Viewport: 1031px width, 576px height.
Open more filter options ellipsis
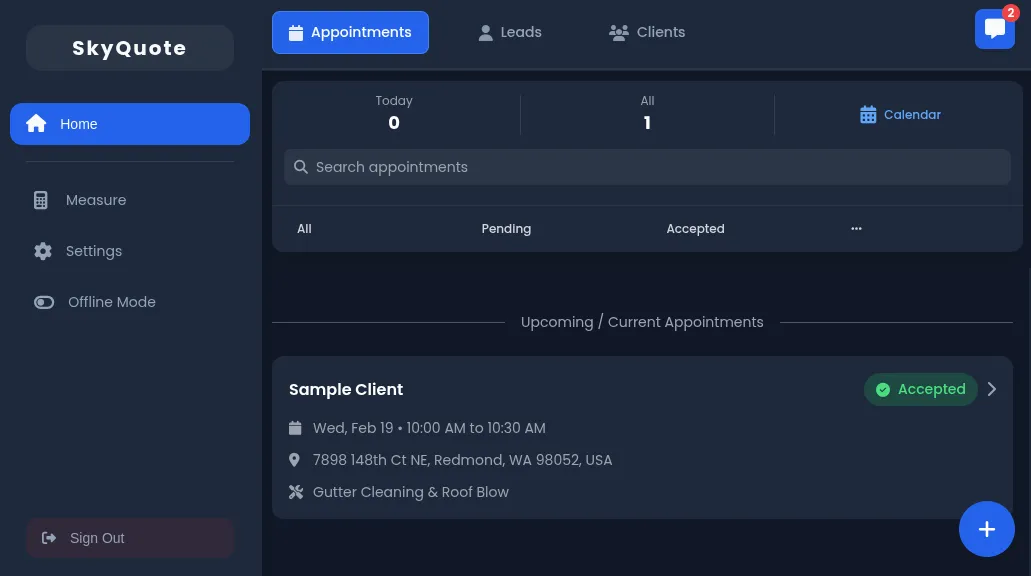pyautogui.click(x=856, y=229)
